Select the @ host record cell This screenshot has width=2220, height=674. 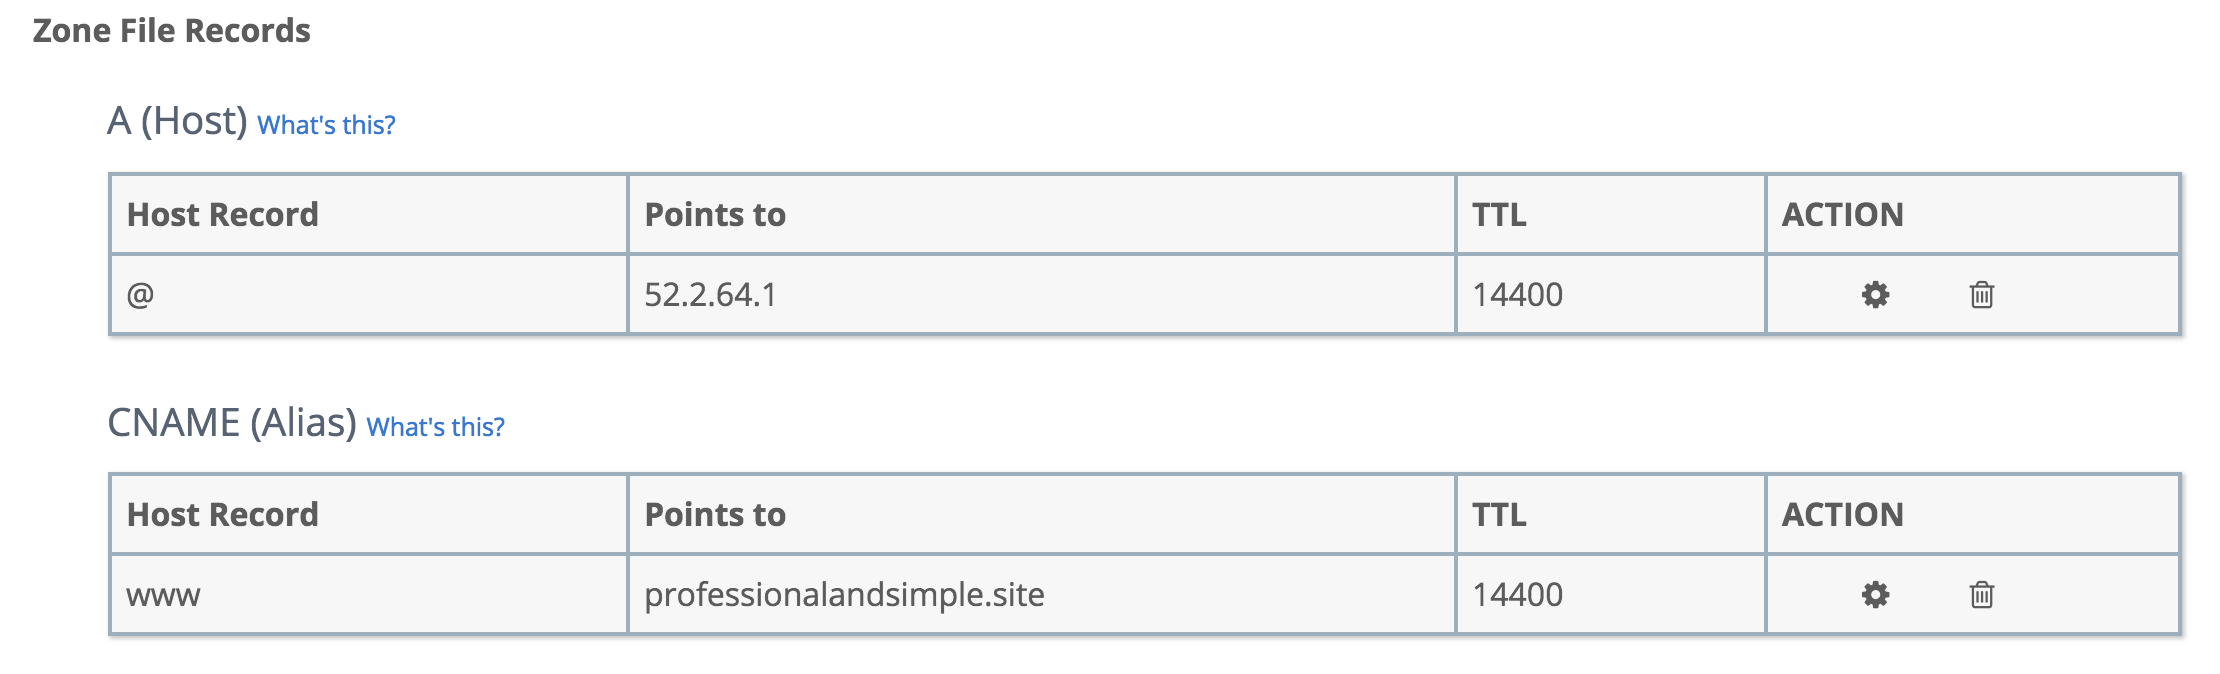click(140, 295)
